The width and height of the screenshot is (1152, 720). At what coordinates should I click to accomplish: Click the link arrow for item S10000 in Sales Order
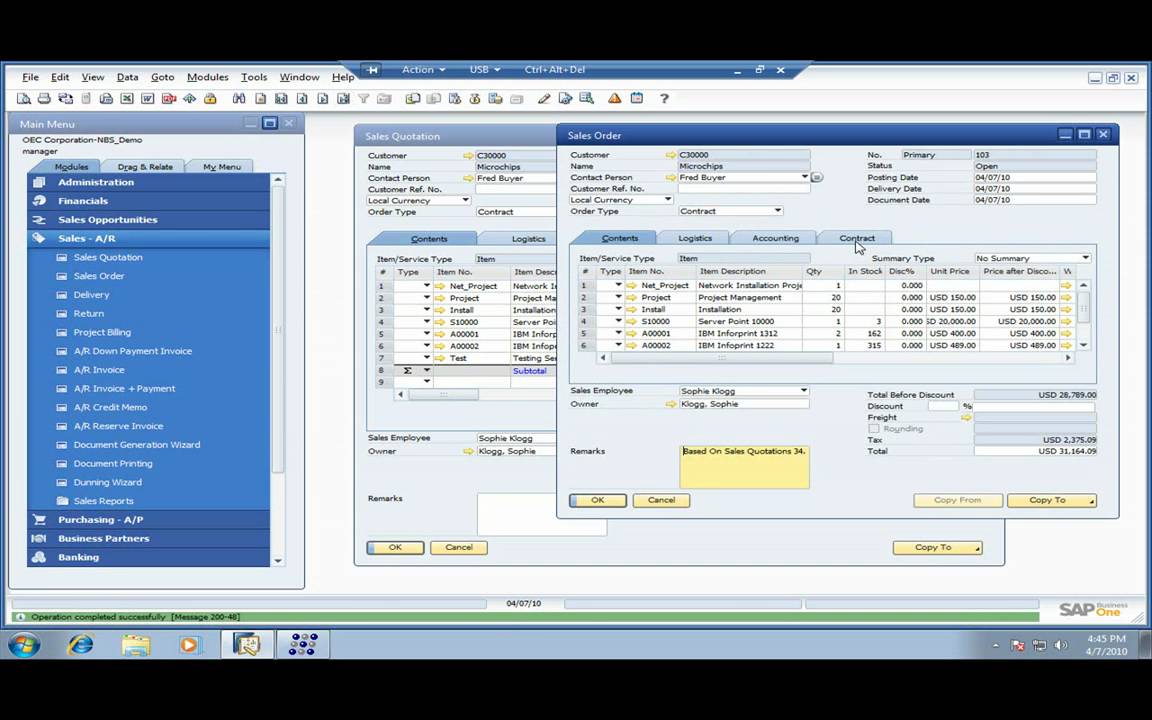[632, 321]
